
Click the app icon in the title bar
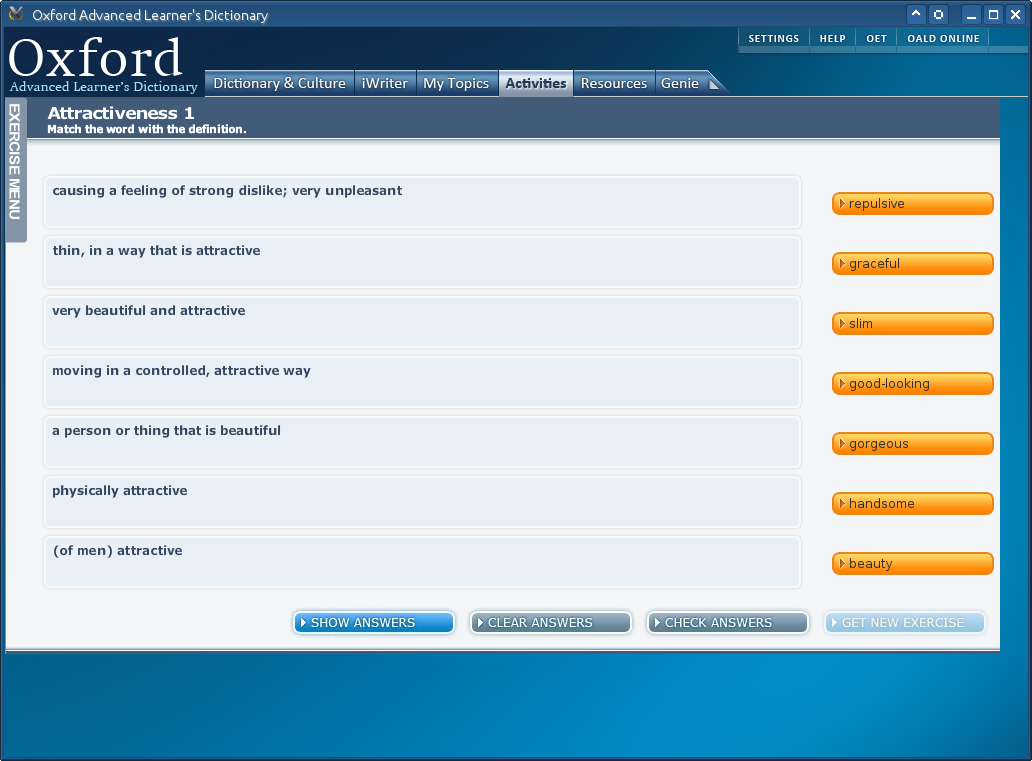click(x=16, y=14)
